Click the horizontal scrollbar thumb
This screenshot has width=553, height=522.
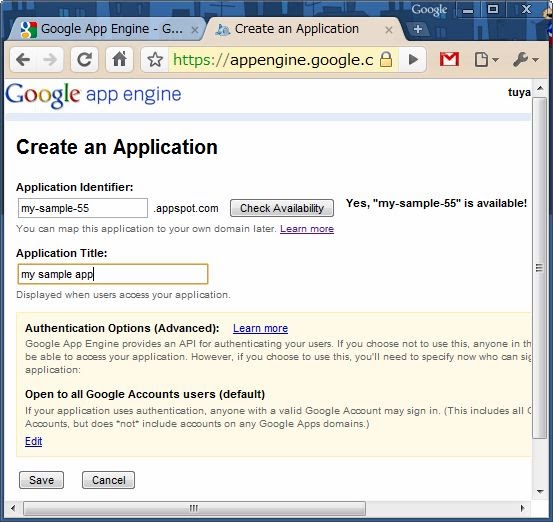coord(194,508)
